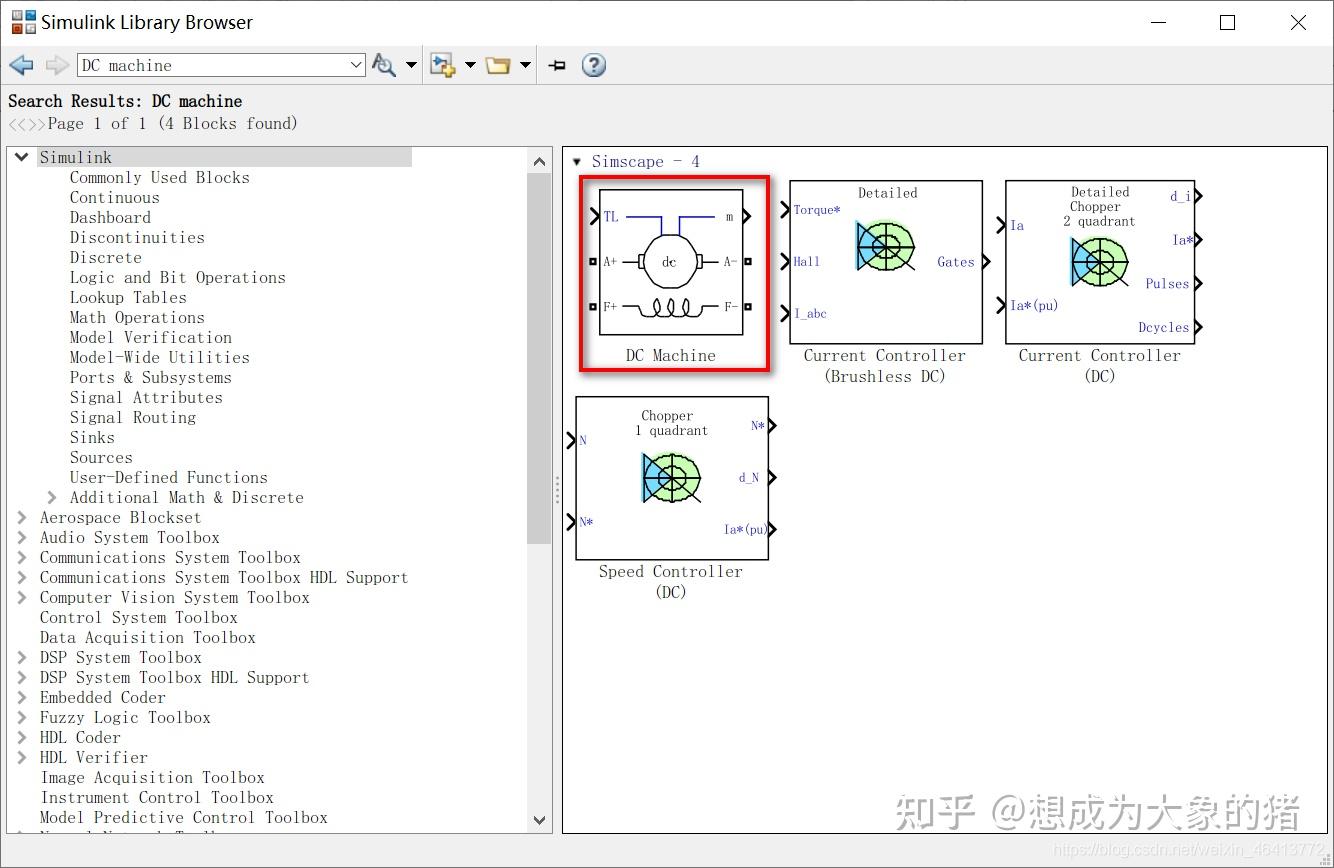Click the Forward navigation arrow
This screenshot has height=868, width=1334.
[57, 65]
